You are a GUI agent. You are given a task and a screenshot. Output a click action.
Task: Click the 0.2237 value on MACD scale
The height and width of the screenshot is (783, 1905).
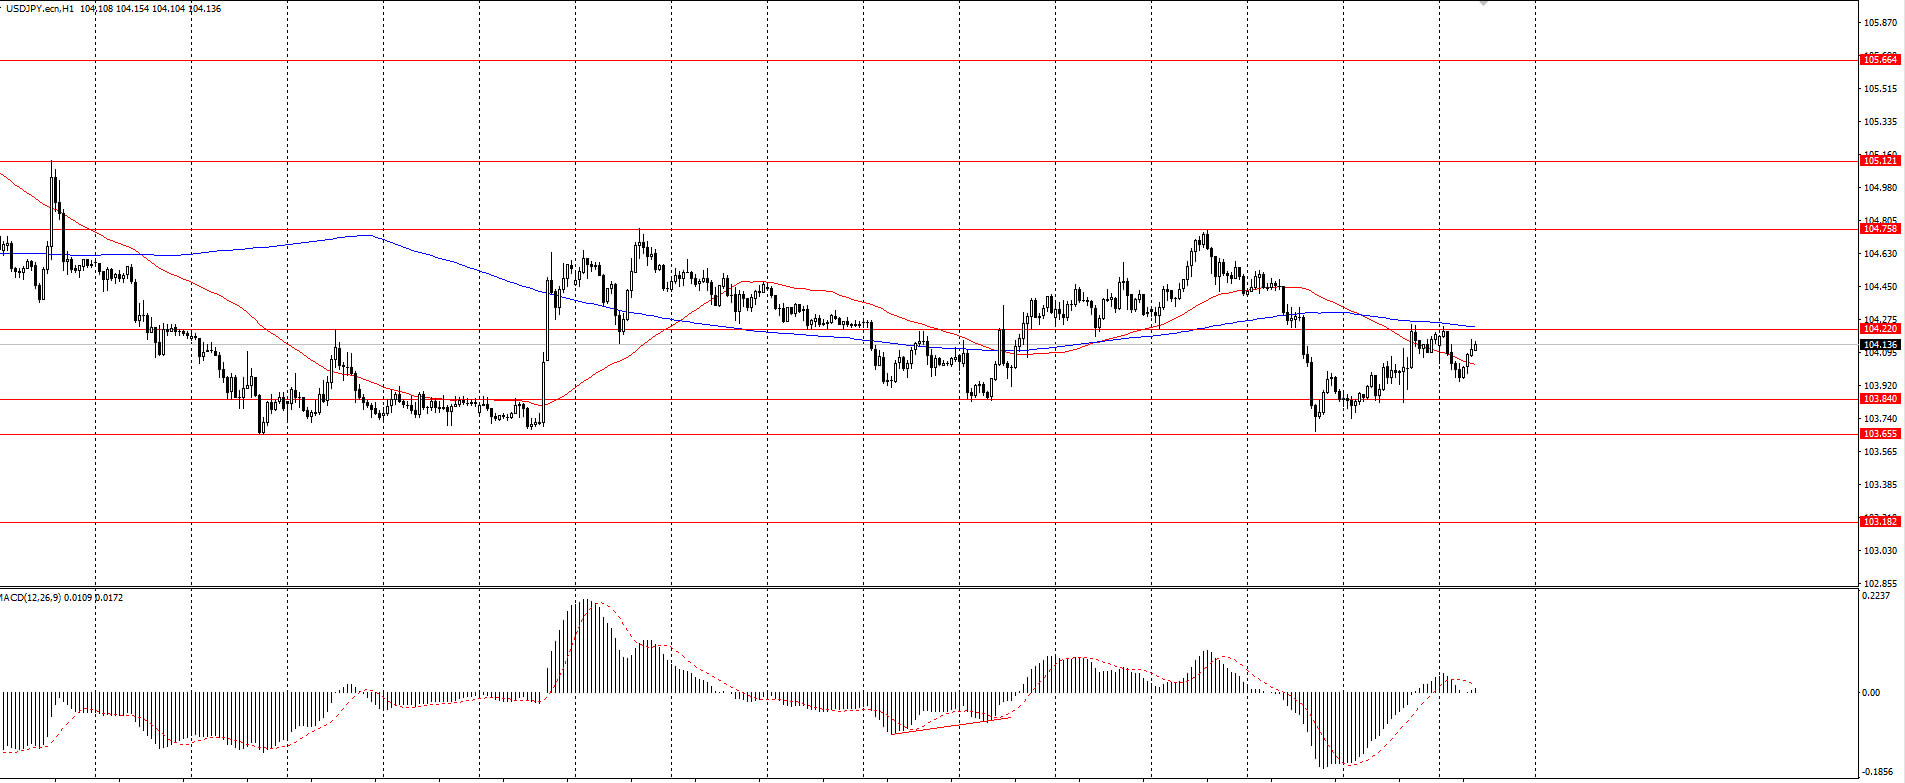(1876, 596)
